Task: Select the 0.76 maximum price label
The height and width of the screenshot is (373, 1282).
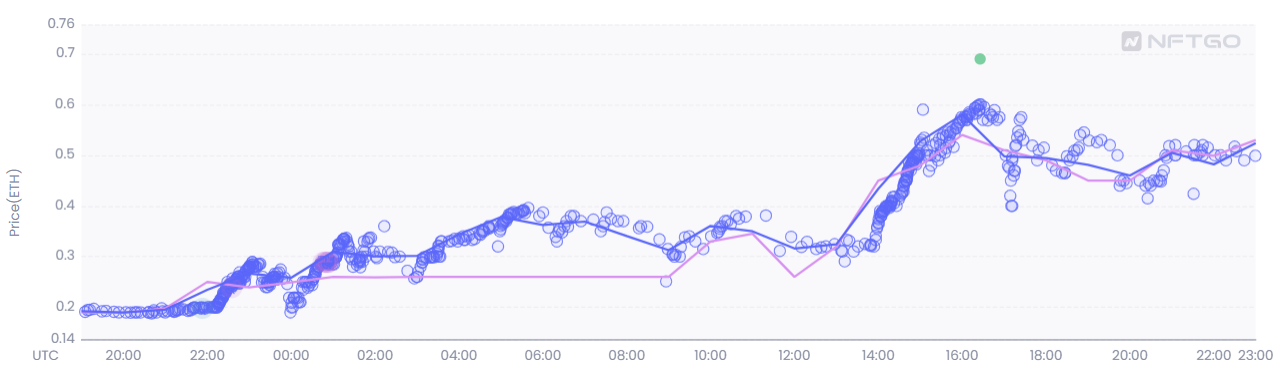Action: (61, 24)
